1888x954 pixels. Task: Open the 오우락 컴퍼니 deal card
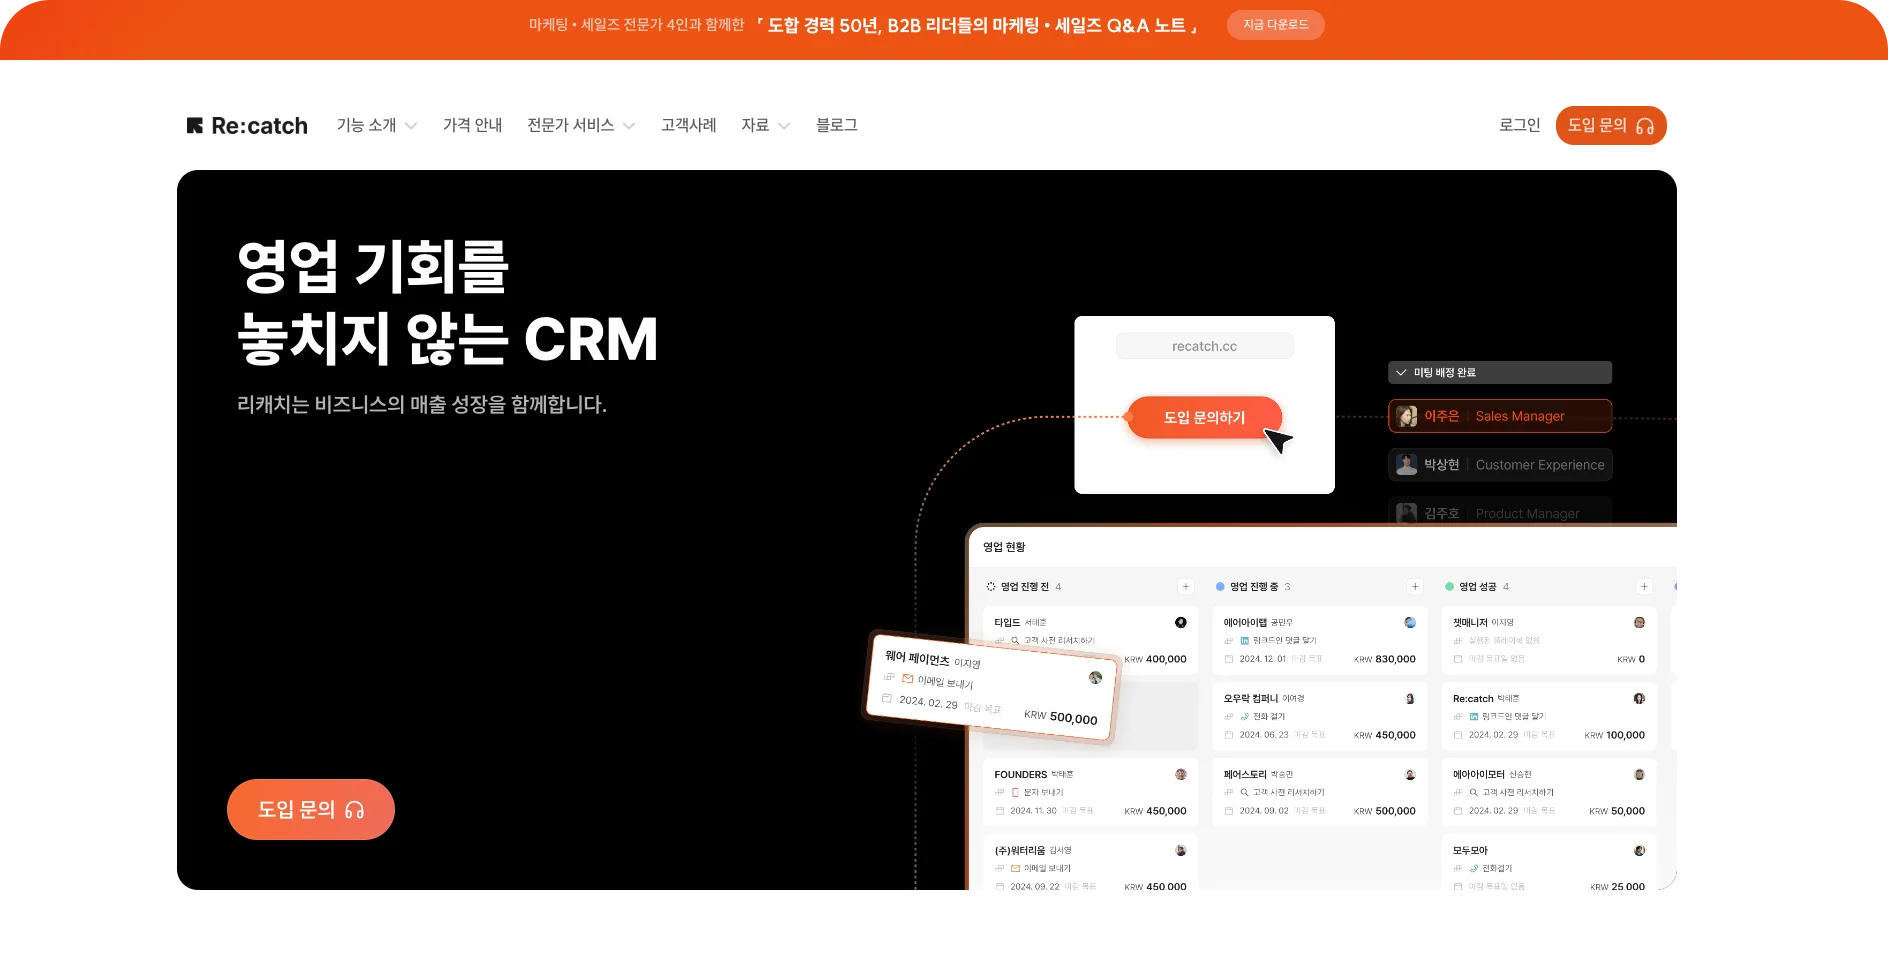pyautogui.click(x=1320, y=716)
